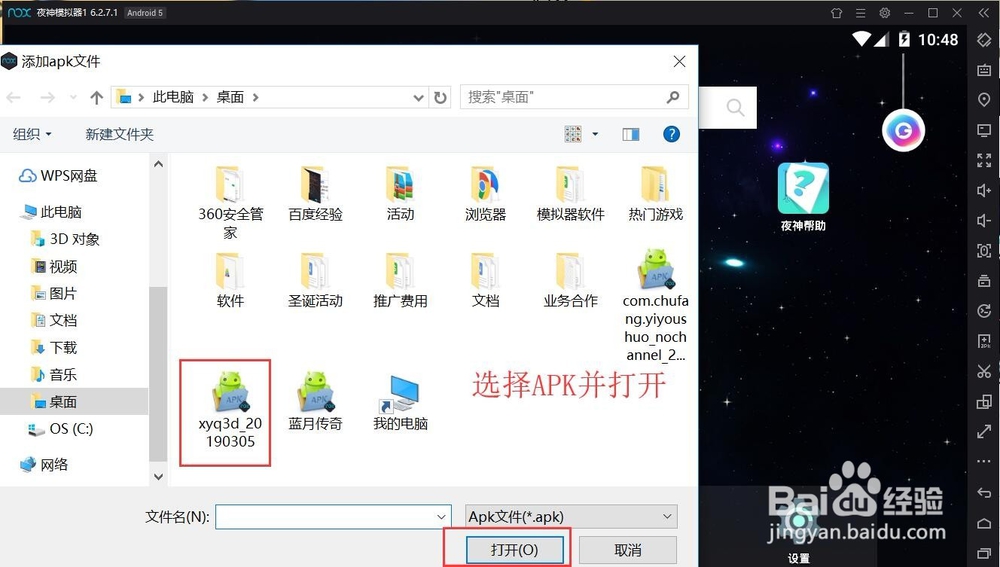
Task: Click the 打开(O) button
Action: 515,549
